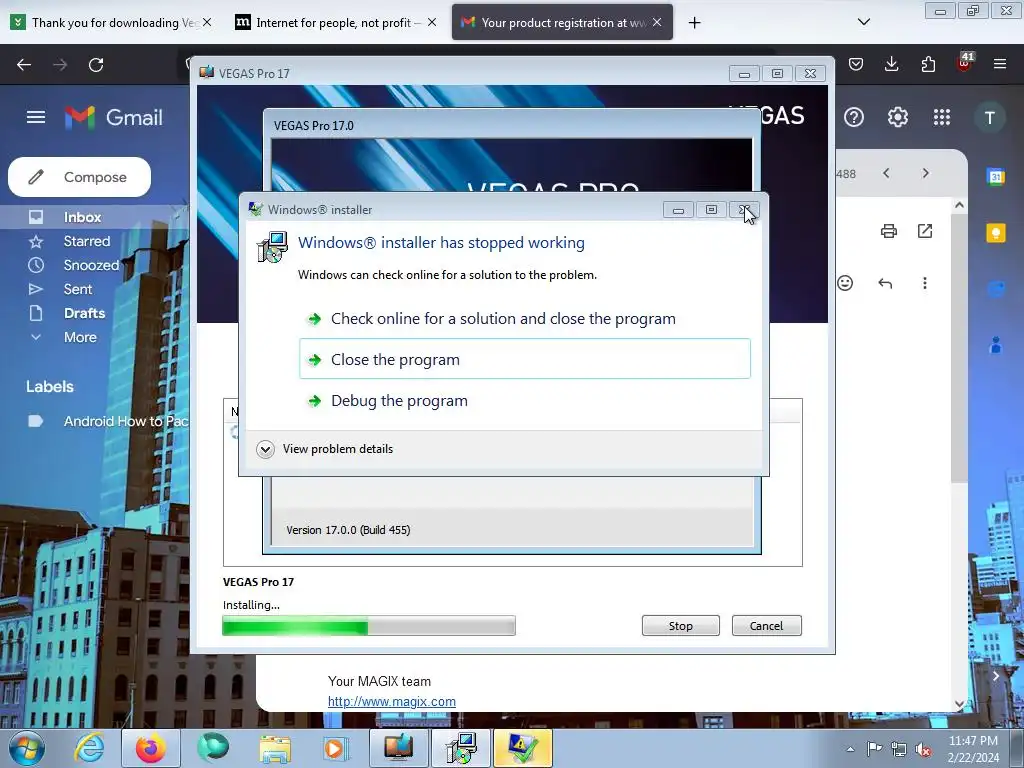The width and height of the screenshot is (1024, 768).
Task: Open Action Center flag icon
Action: click(x=874, y=749)
